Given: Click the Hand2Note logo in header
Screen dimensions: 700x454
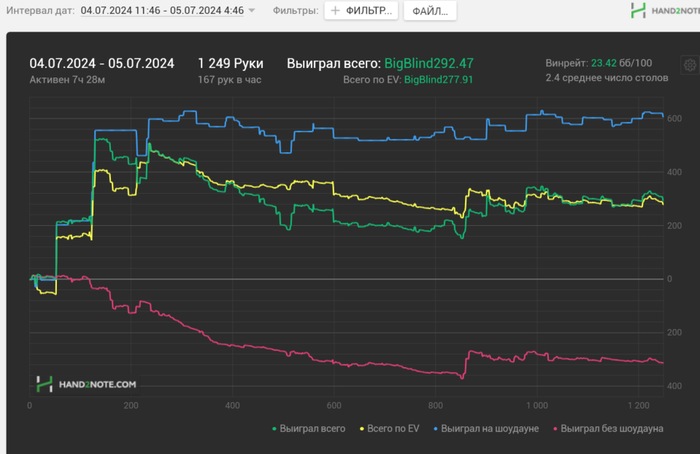Looking at the screenshot, I should (665, 10).
